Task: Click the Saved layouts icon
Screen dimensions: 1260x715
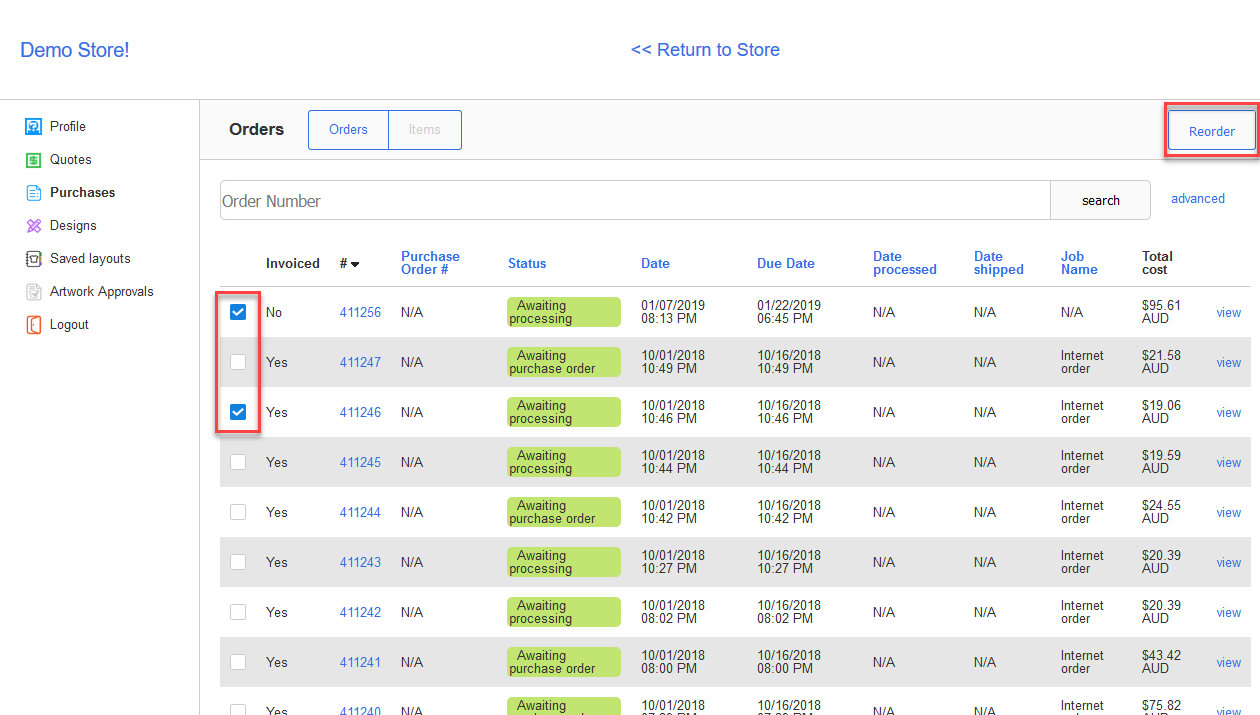Action: click(33, 258)
